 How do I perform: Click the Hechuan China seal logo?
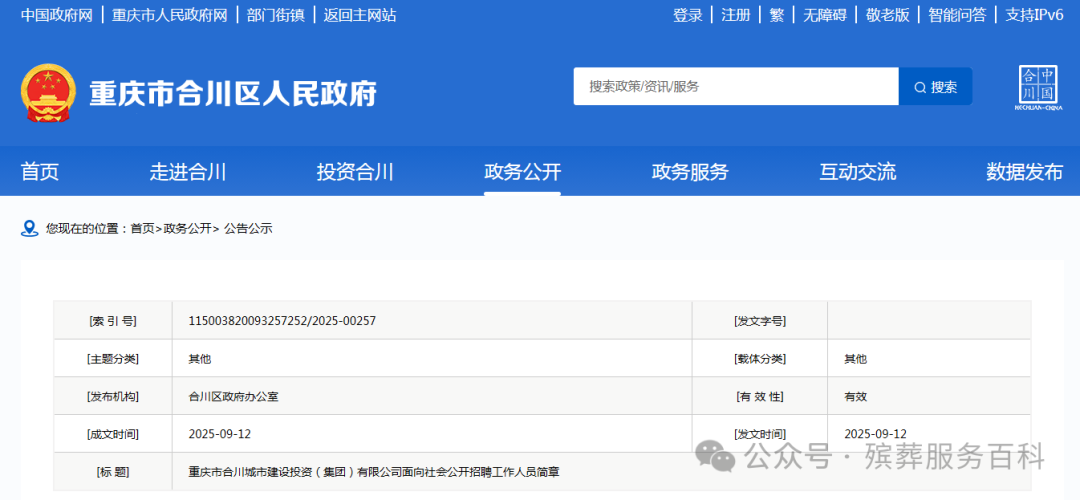(x=1037, y=88)
